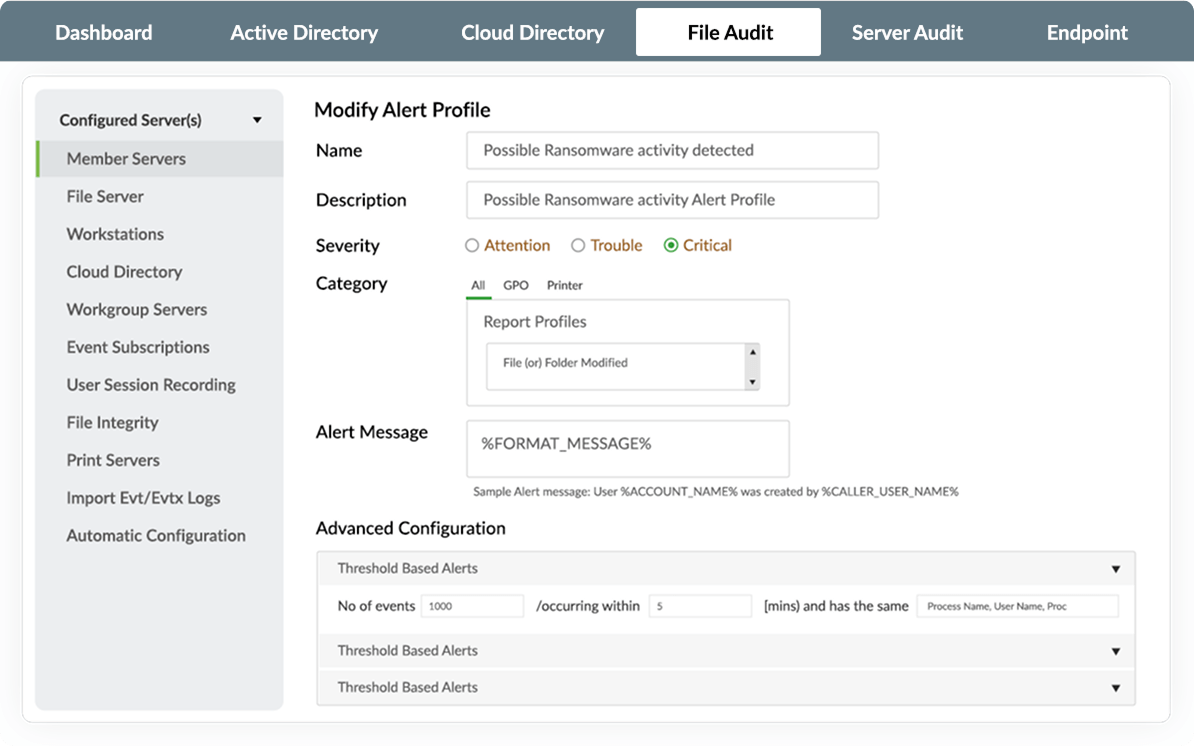Expand the second Threshold Based Alerts section

[x=1115, y=651]
